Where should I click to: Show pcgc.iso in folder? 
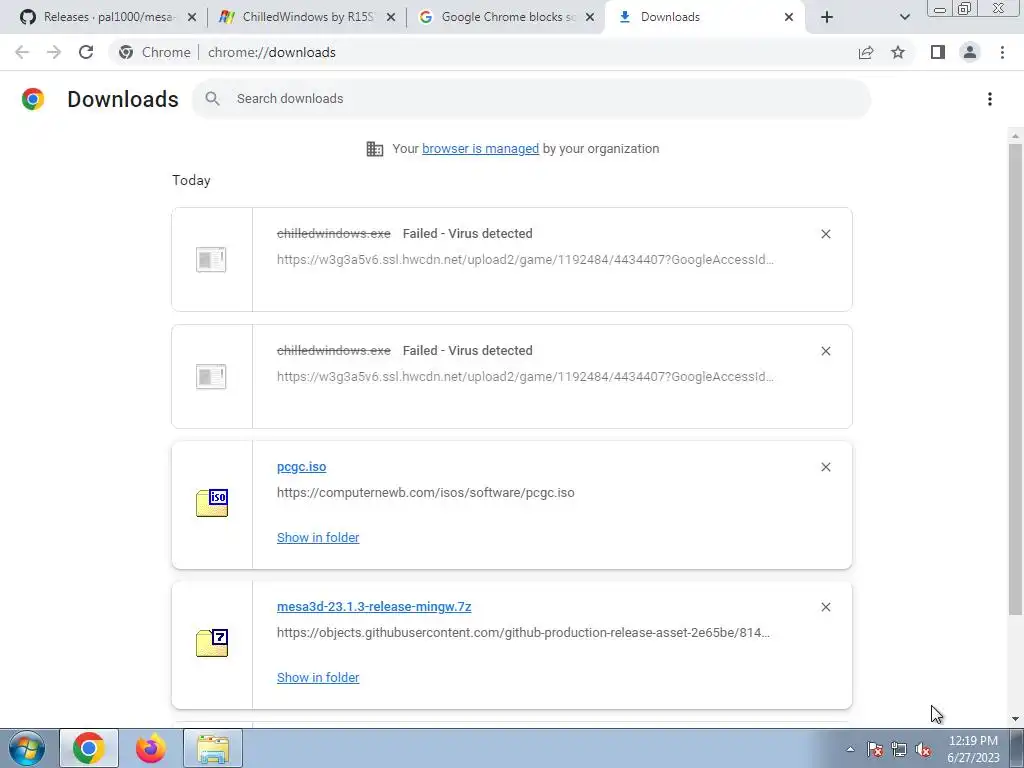318,537
